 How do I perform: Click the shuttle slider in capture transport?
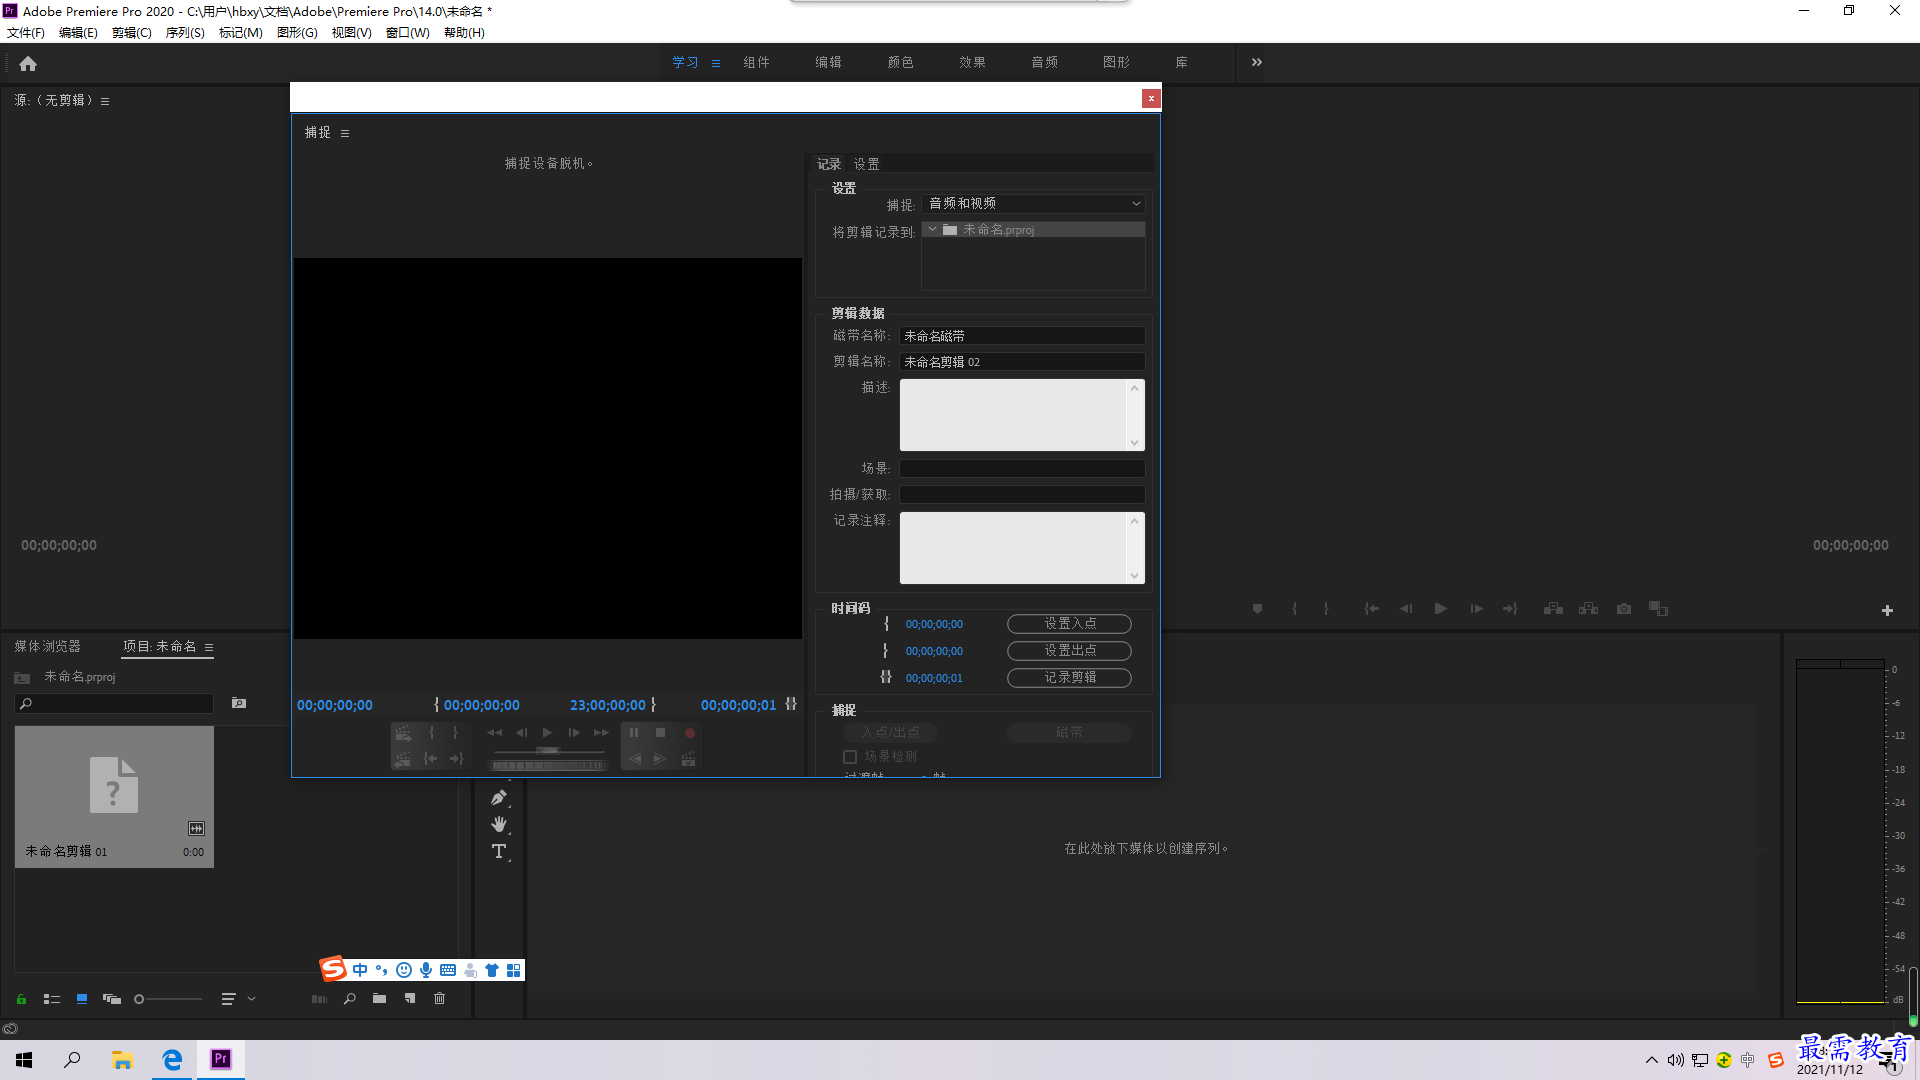pos(549,750)
